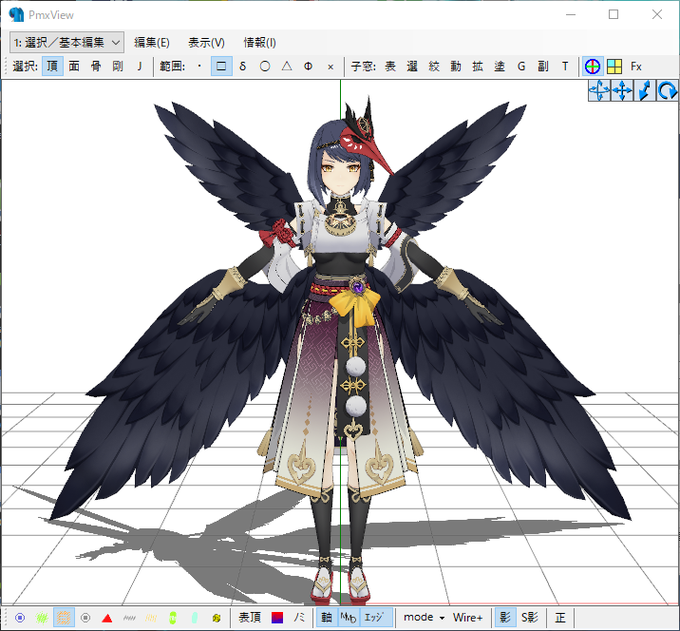Toggle vertex display (blue circle icon)
680x631 pixels.
point(20,618)
